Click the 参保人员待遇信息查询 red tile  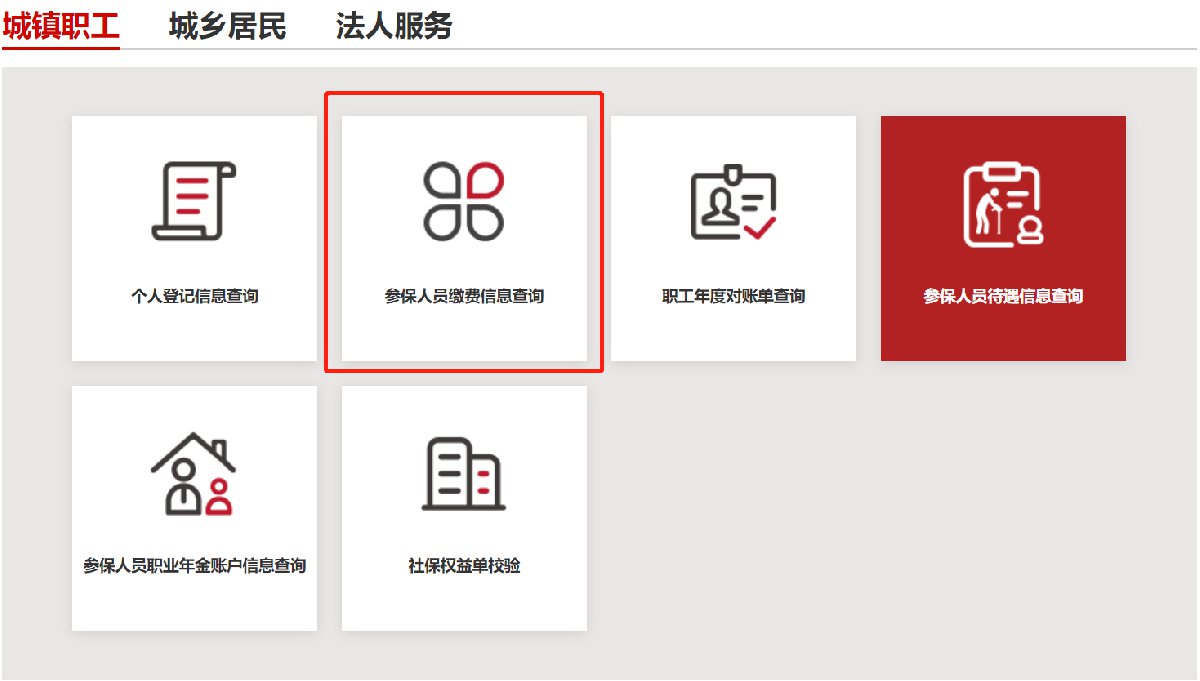tap(1003, 237)
